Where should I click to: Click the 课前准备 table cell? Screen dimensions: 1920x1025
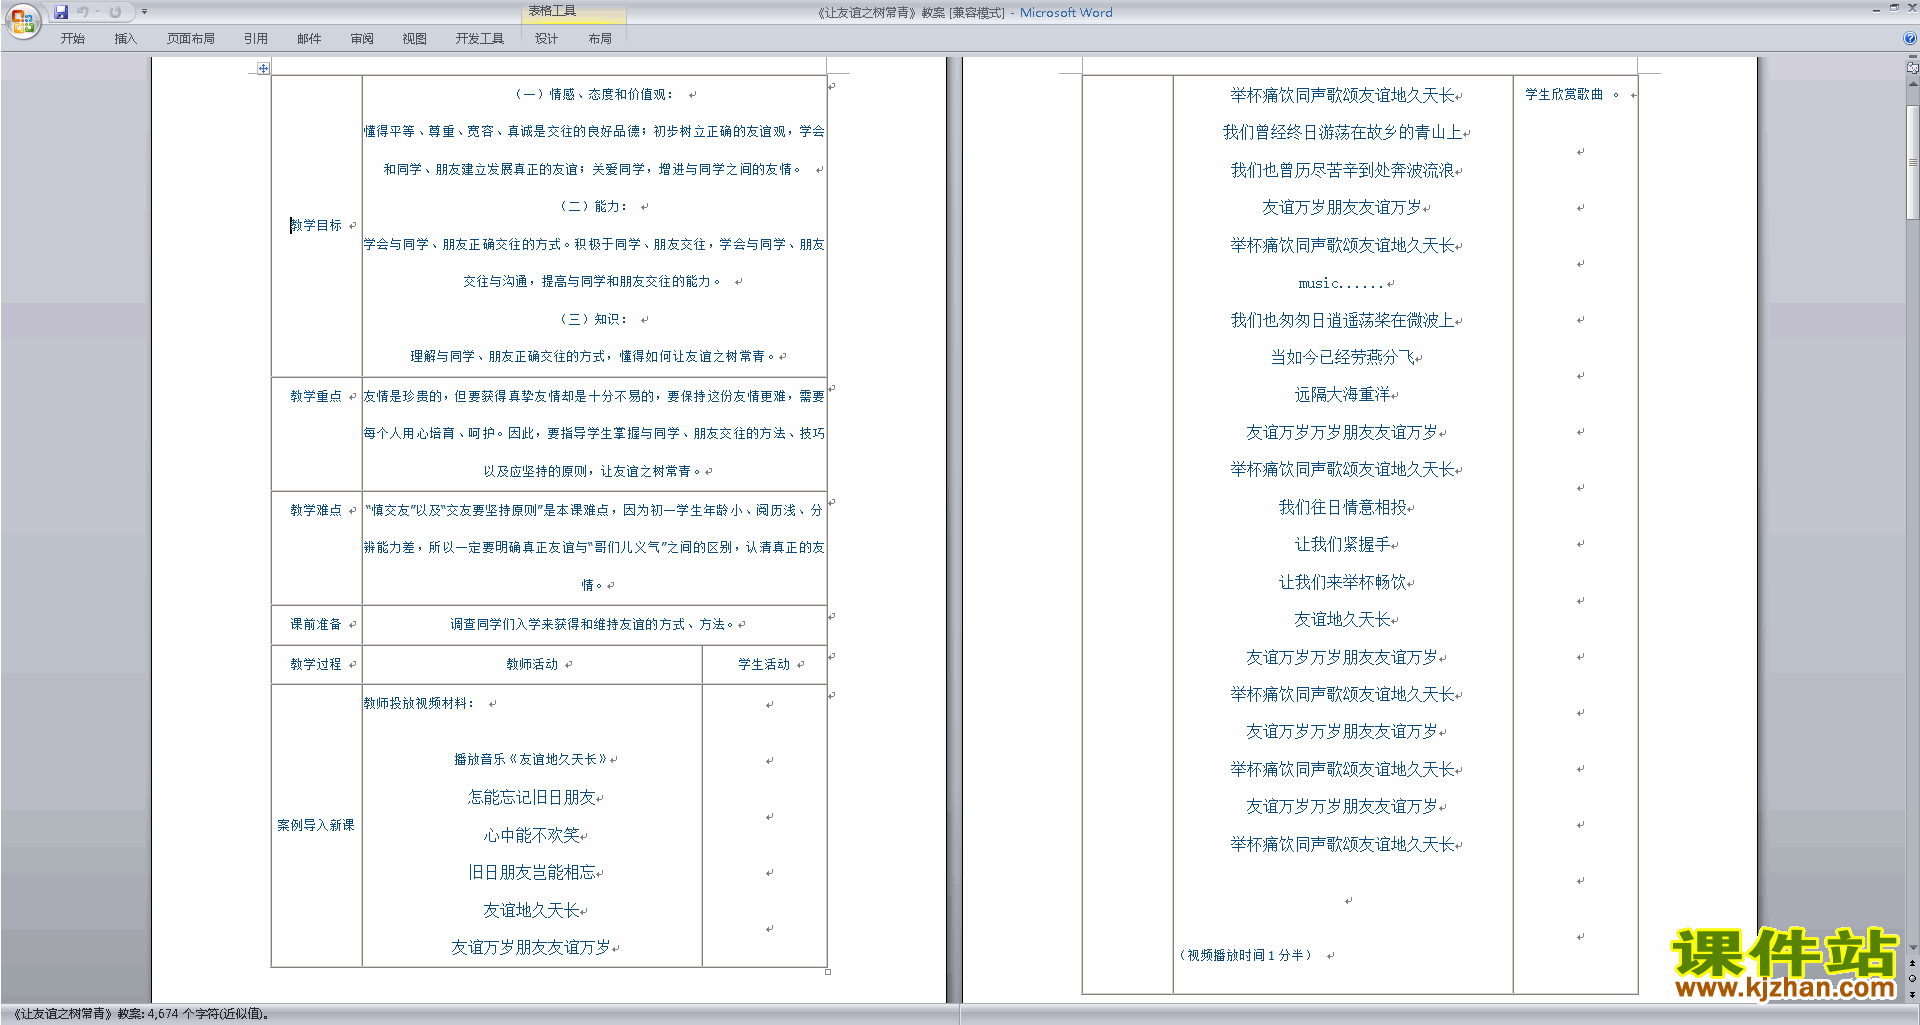tap(316, 624)
